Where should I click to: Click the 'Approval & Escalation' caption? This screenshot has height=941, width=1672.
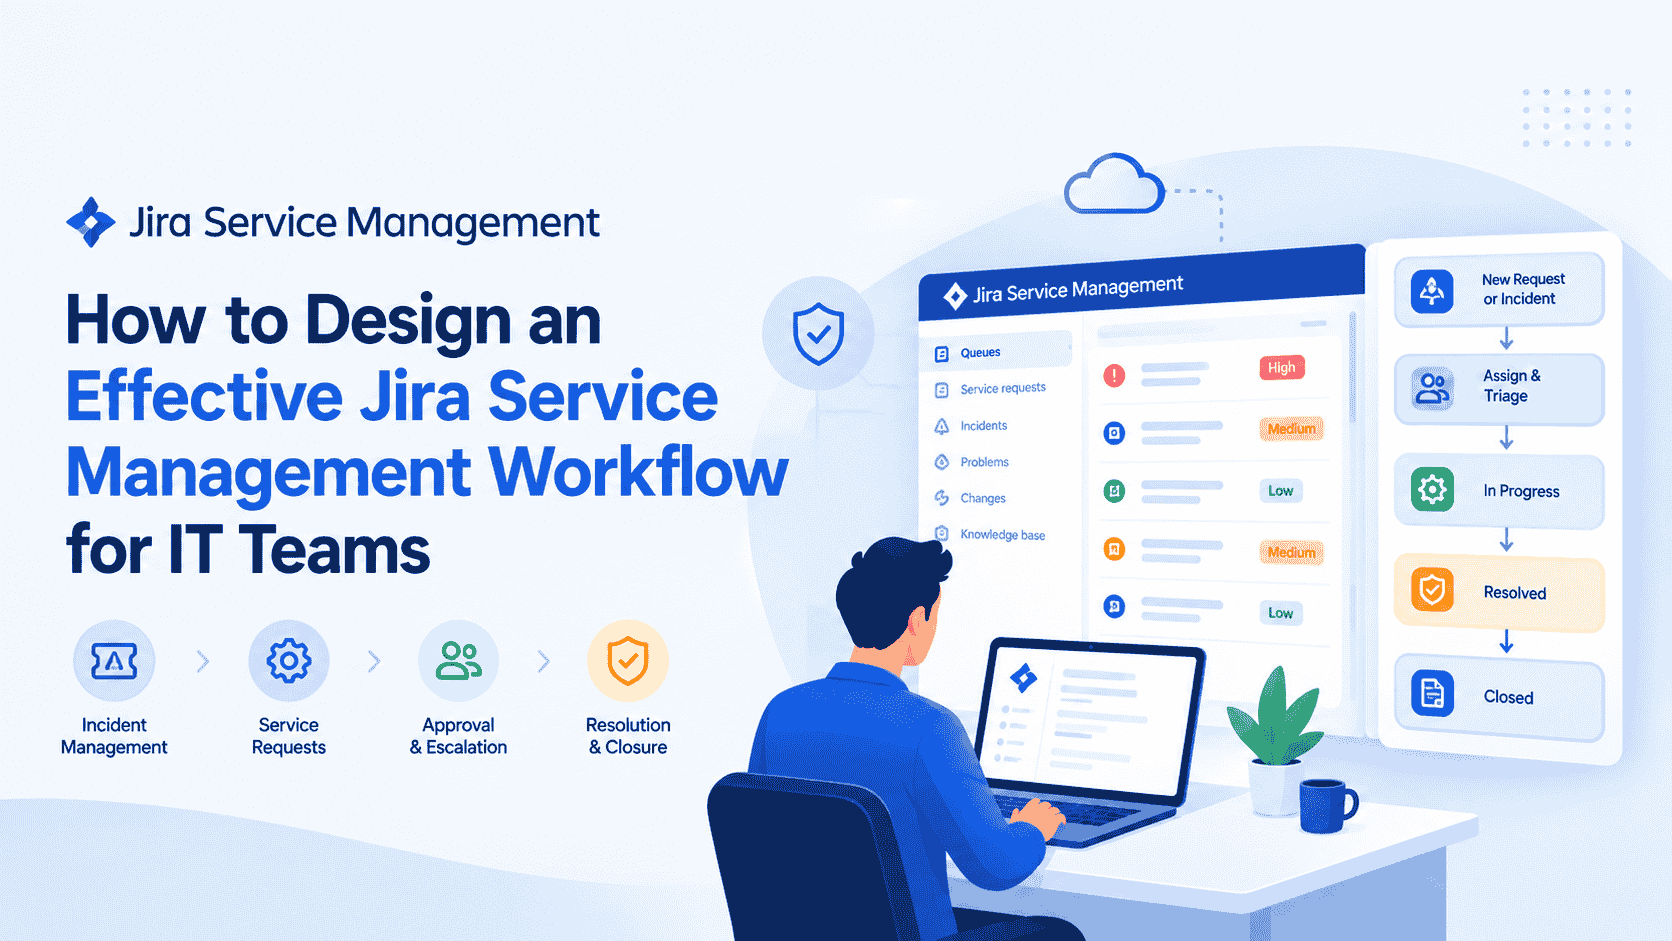pos(458,736)
